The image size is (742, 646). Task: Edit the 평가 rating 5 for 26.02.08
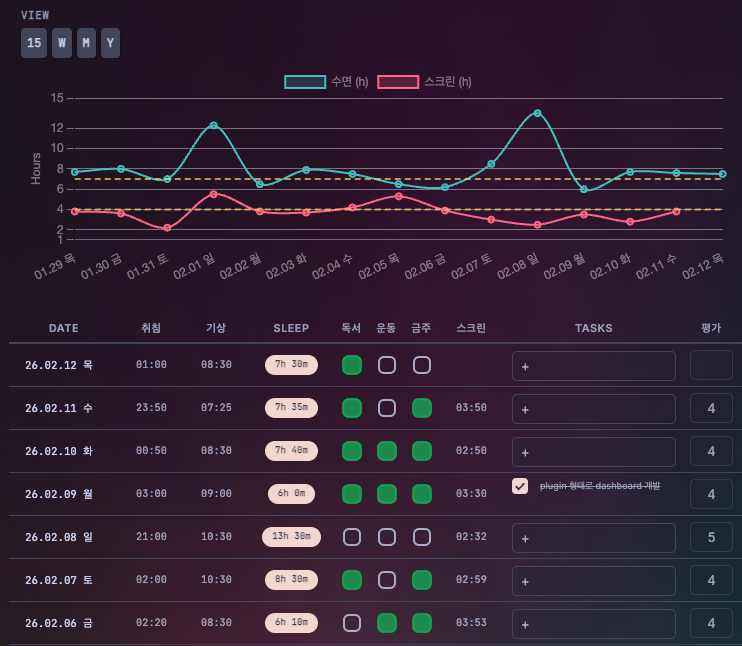pos(711,537)
